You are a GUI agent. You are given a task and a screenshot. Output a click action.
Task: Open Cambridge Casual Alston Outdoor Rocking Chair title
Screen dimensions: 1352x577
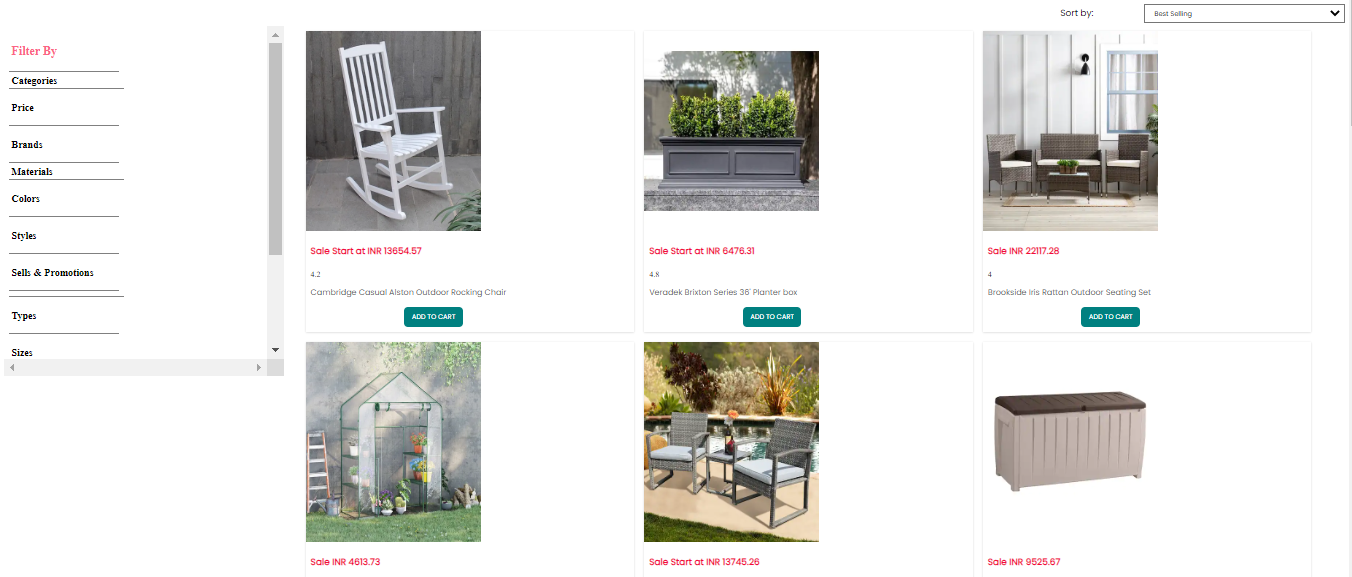408,293
